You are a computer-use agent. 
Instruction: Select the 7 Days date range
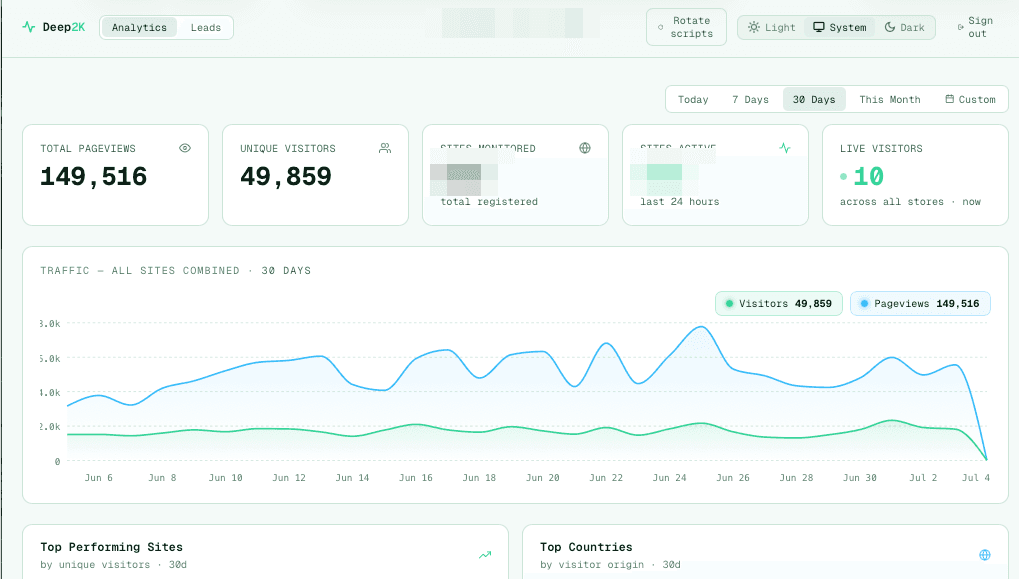click(750, 99)
